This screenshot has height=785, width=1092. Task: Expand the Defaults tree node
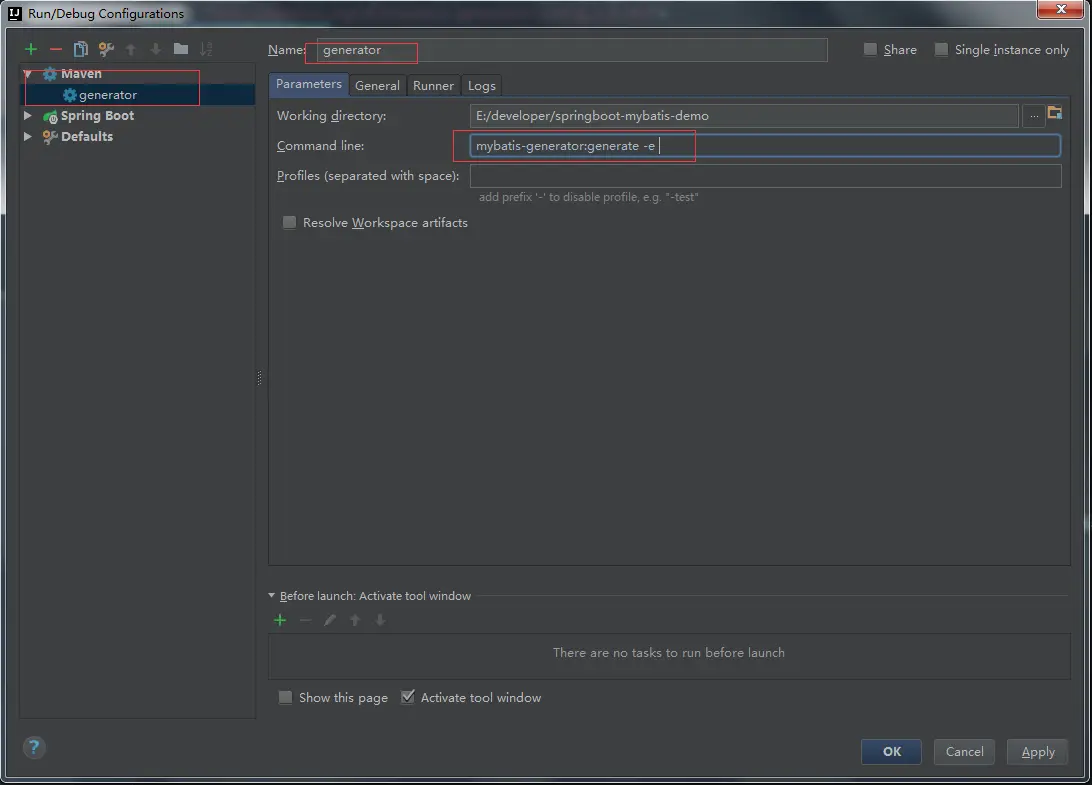tap(28, 137)
